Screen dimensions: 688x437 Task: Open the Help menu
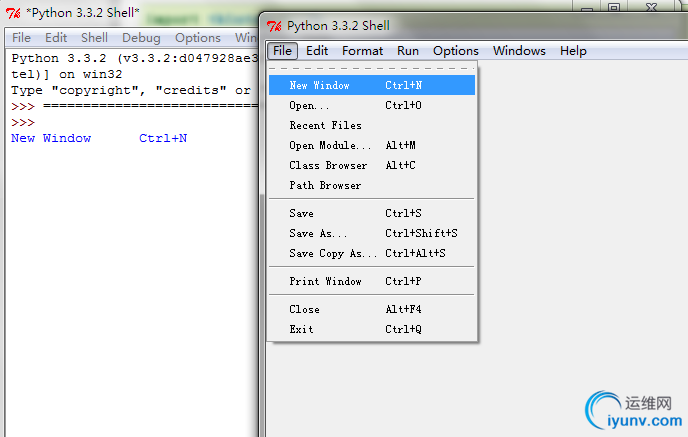[x=573, y=51]
